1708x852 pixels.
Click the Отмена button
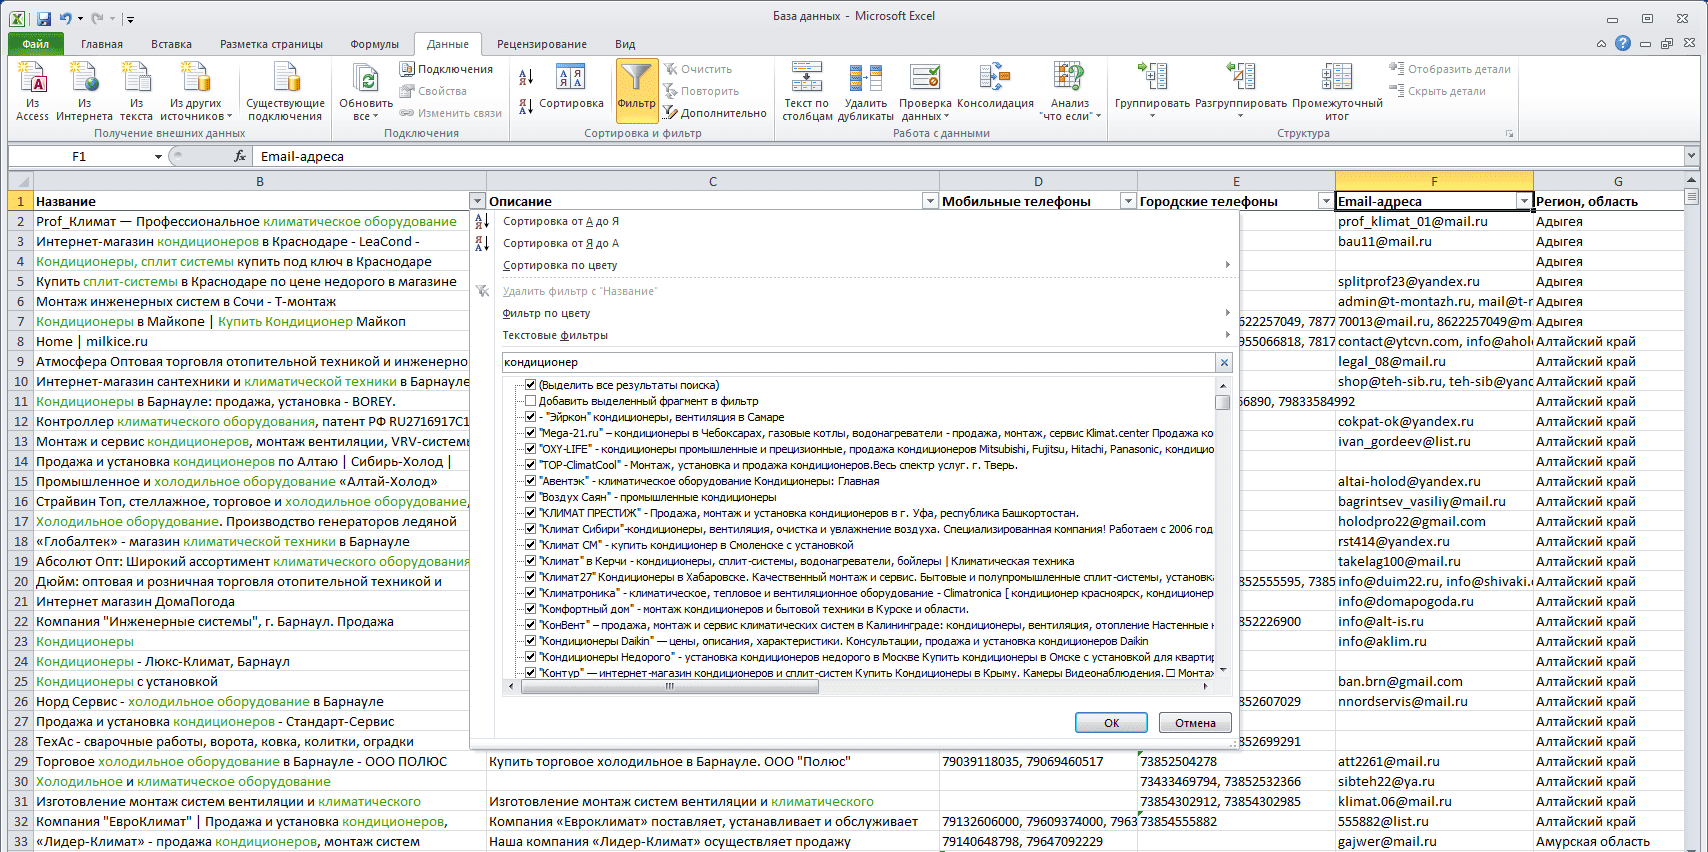(x=1195, y=722)
